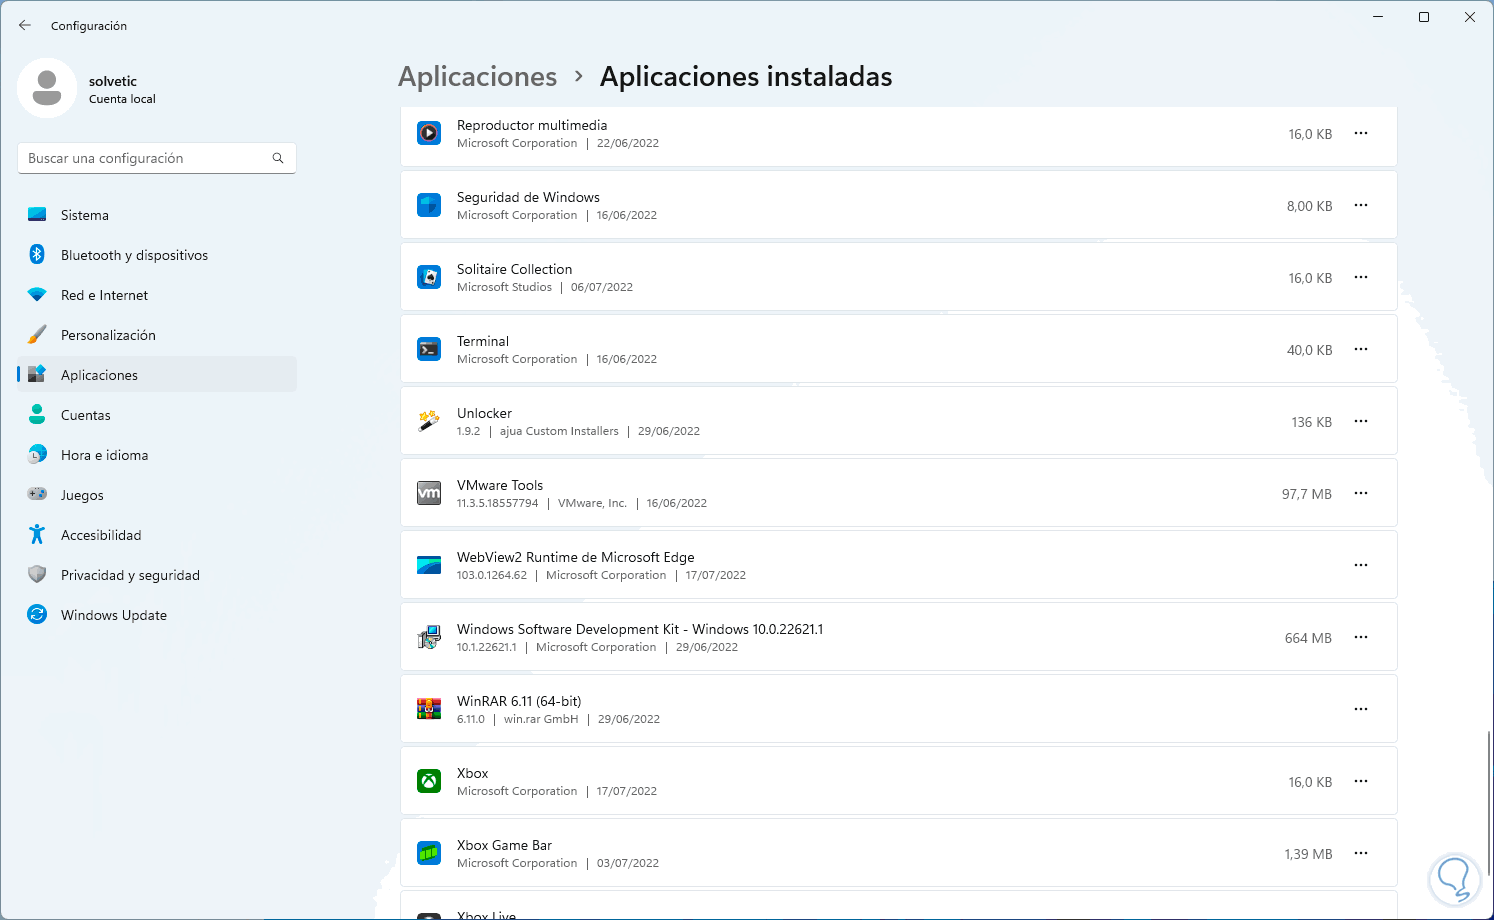Viewport: 1494px width, 920px height.
Task: Click the Terminal app icon
Action: (x=429, y=349)
